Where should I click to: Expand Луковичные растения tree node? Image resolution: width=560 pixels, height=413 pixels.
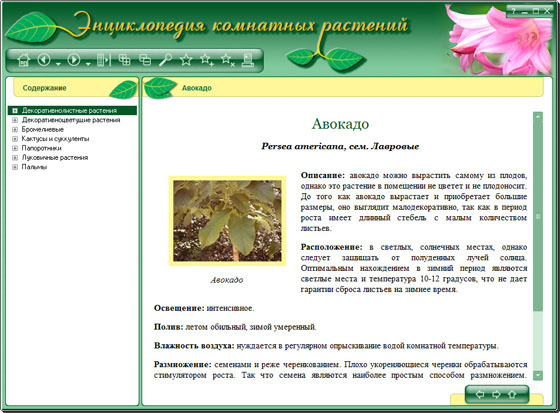point(15,158)
